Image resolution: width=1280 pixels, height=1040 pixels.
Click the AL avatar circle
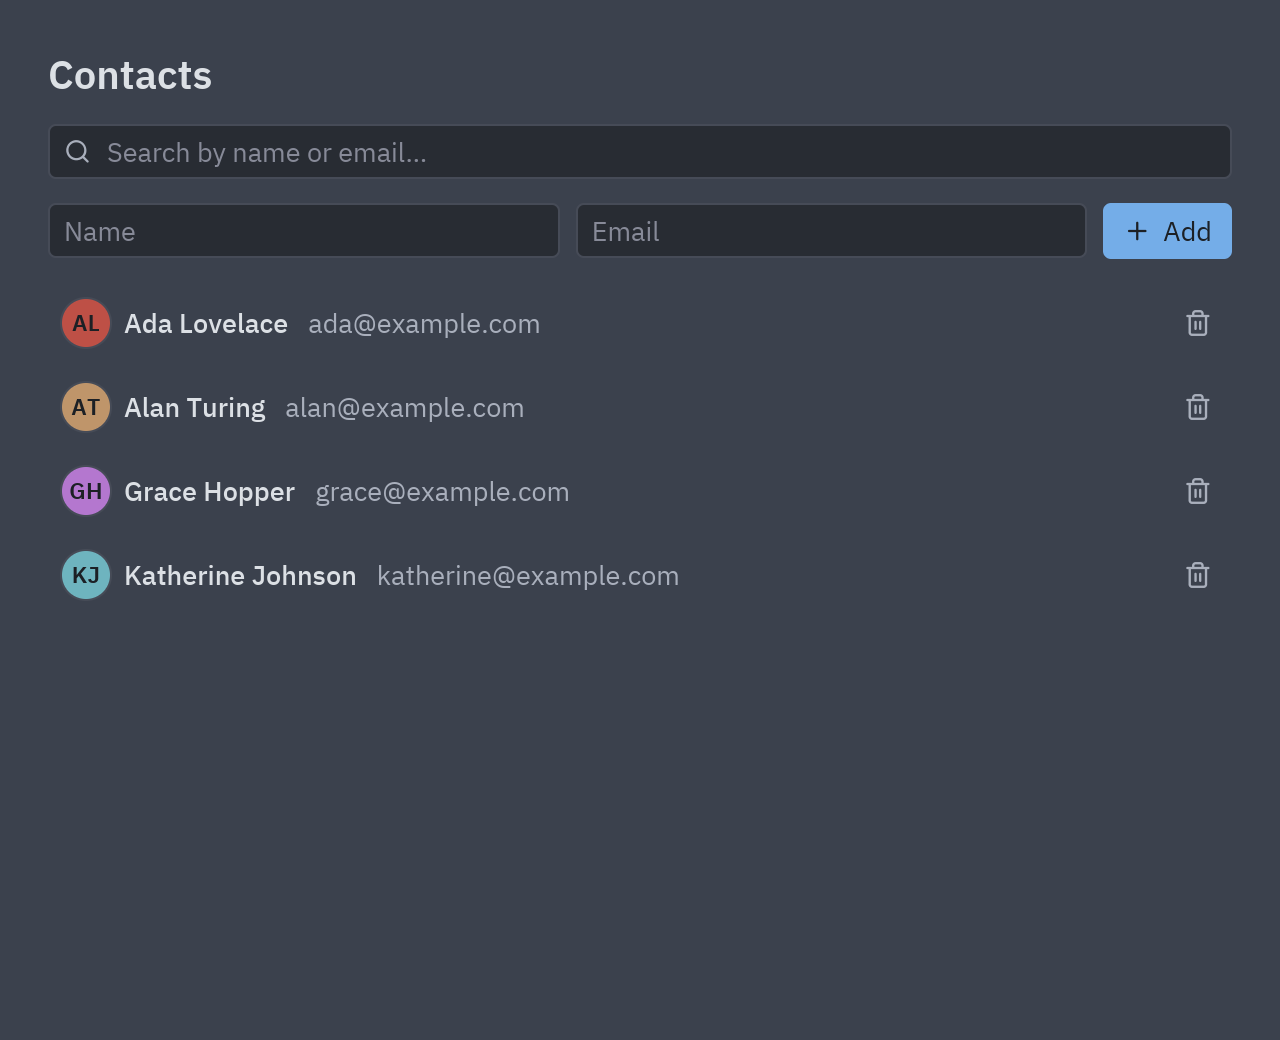coord(86,323)
